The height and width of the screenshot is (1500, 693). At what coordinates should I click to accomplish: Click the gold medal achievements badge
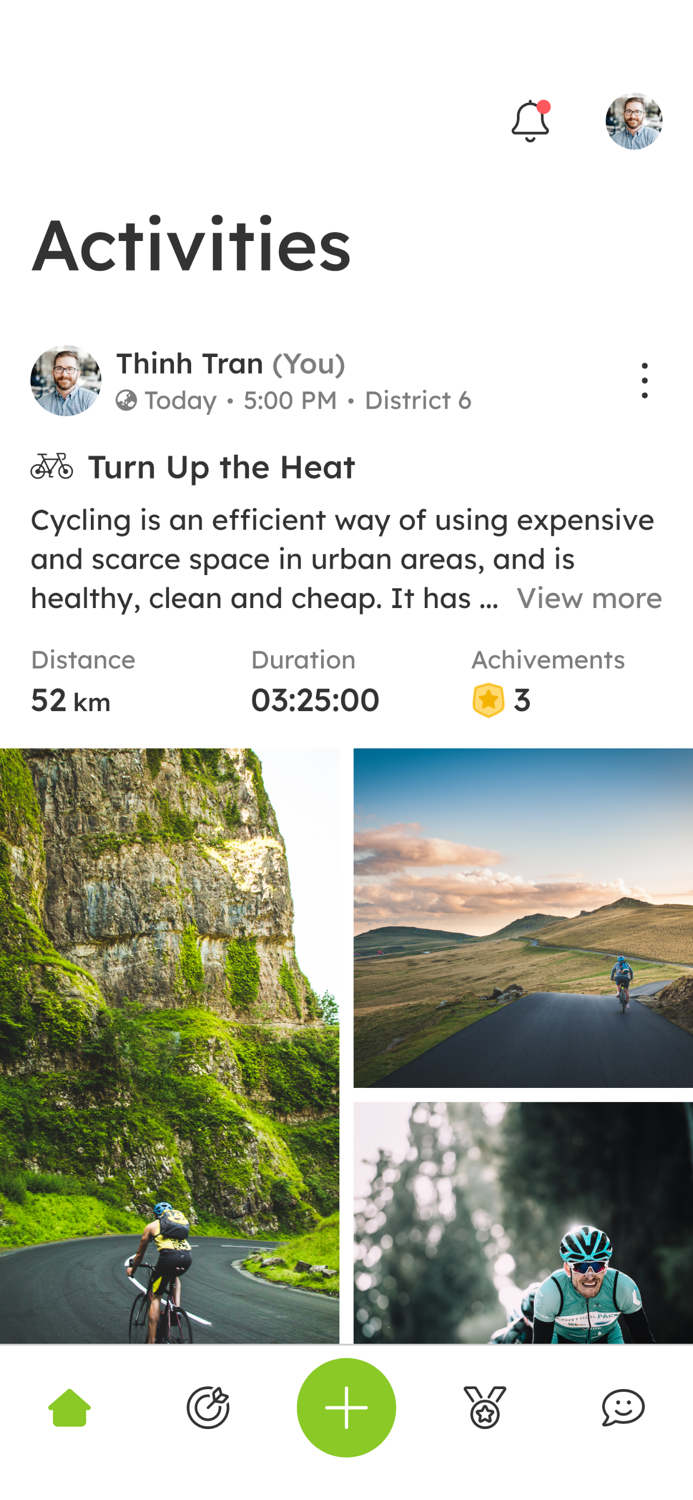click(x=487, y=700)
